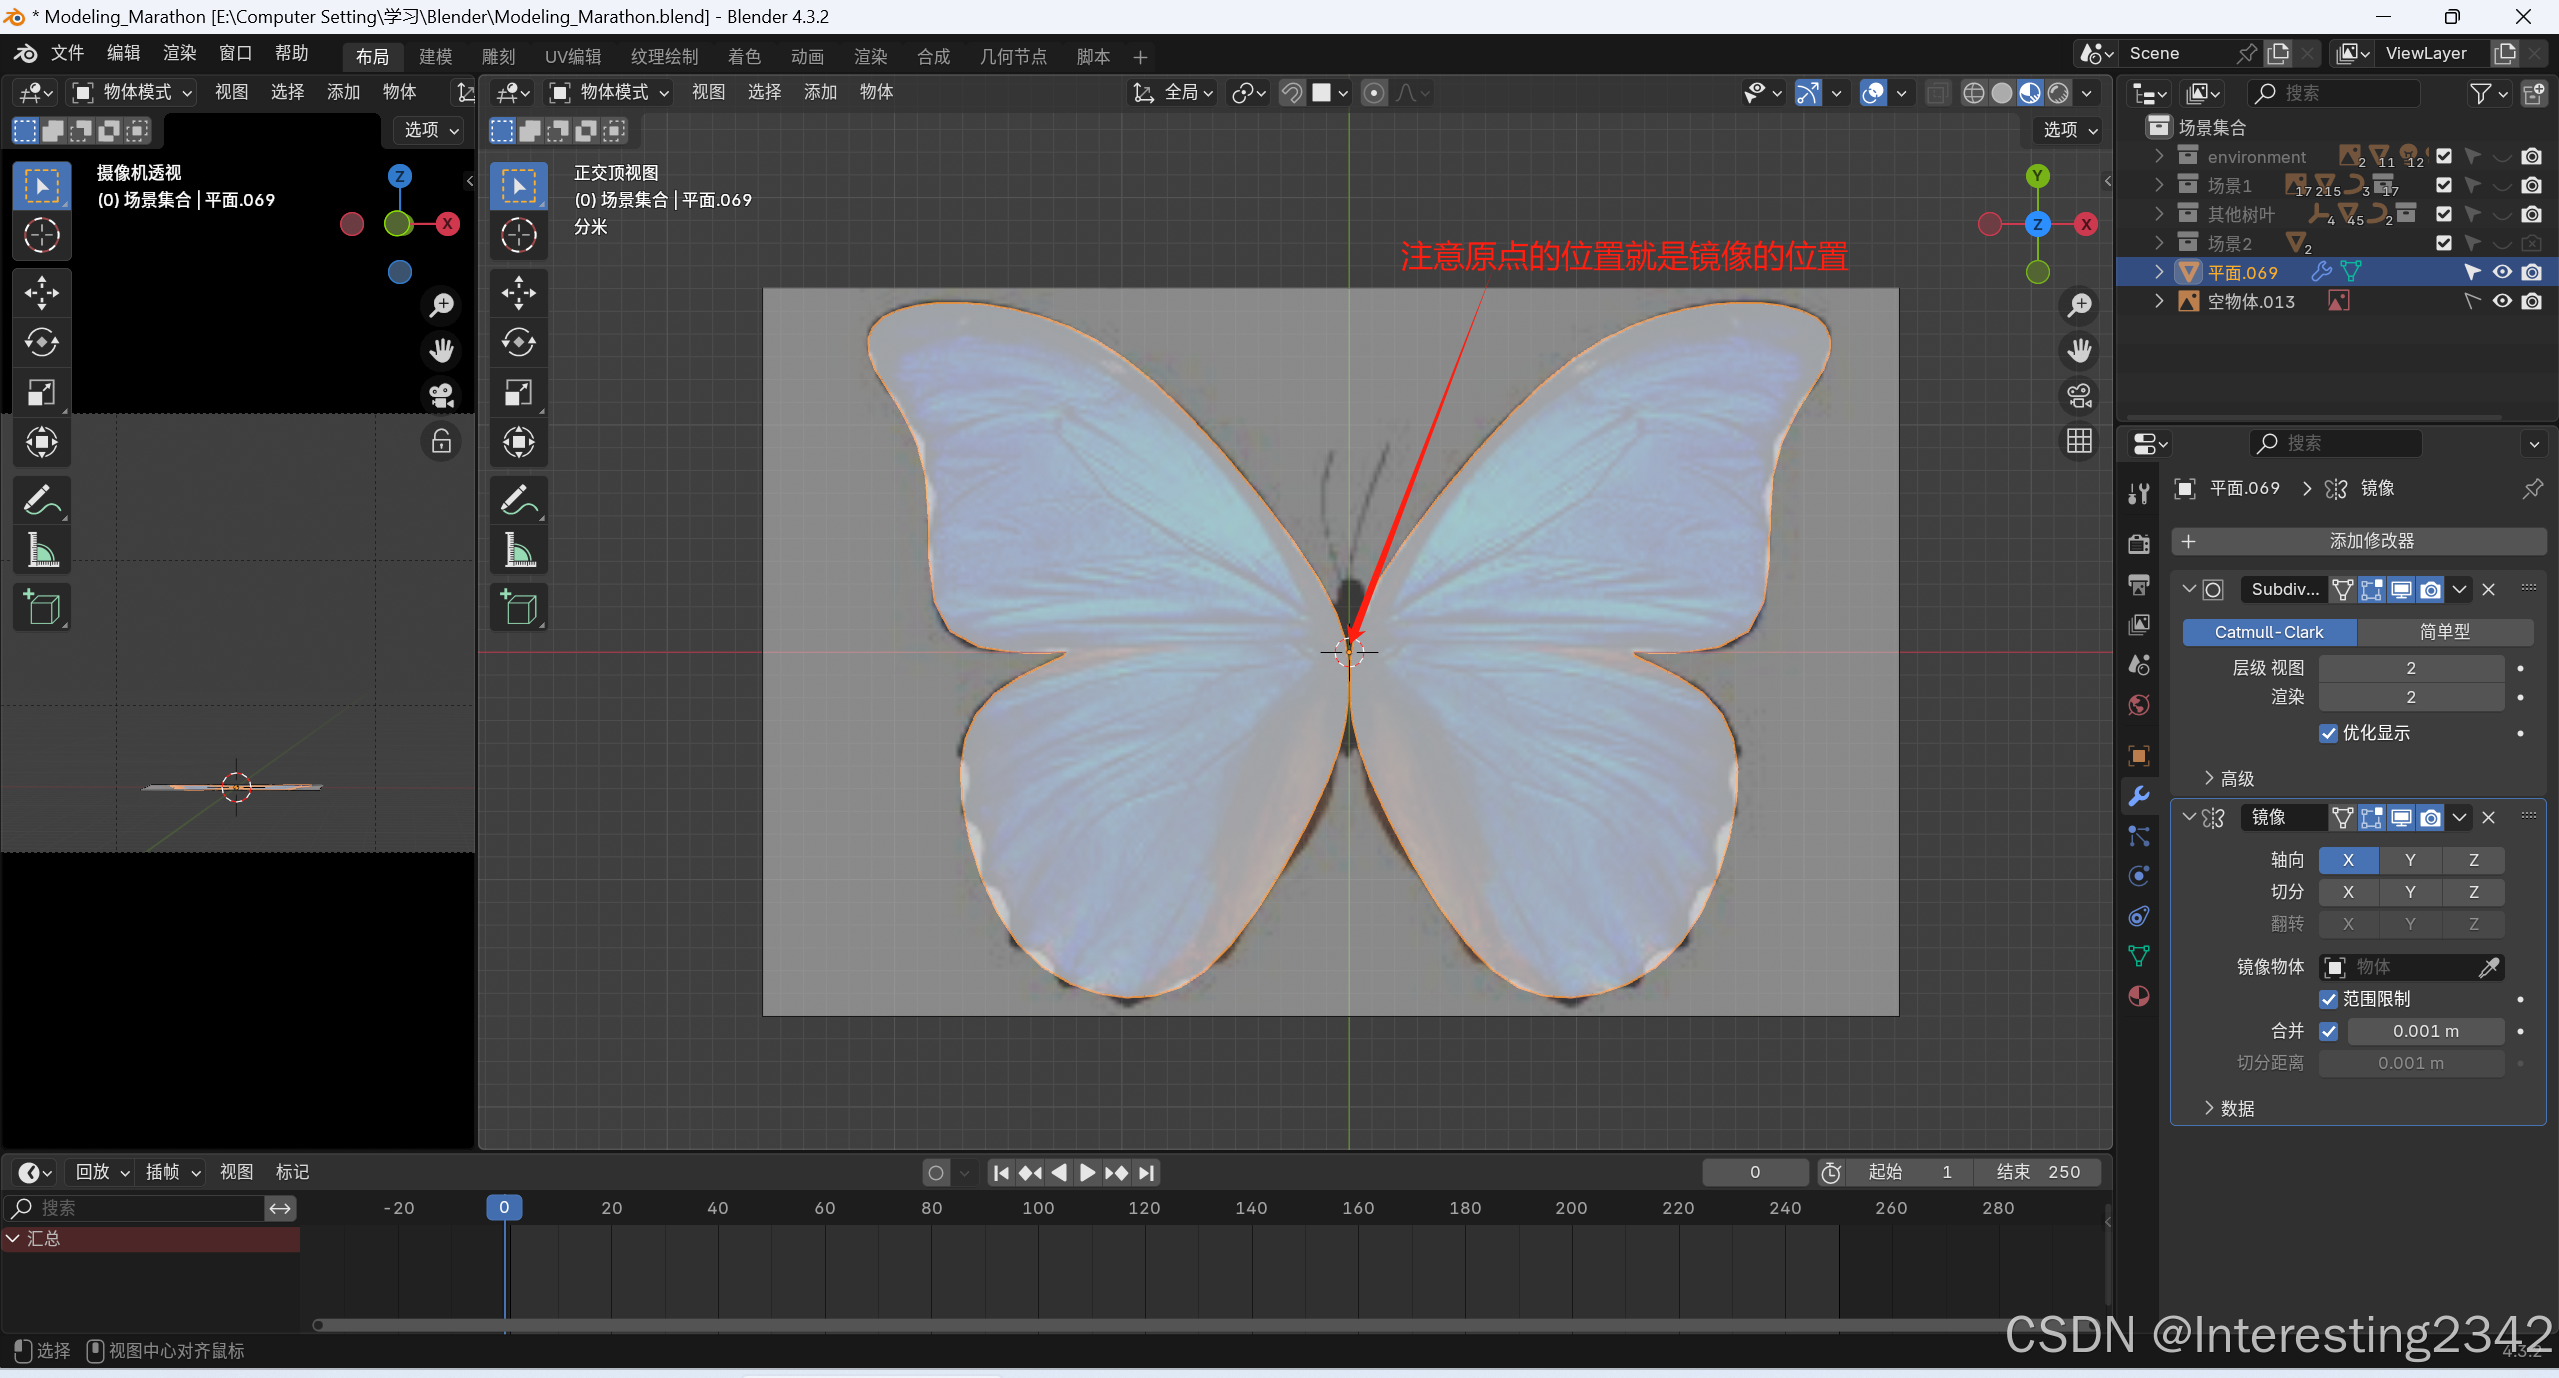This screenshot has height=1378, width=2559.
Task: Open the 物体模式 dropdown in top viewport
Action: point(610,92)
